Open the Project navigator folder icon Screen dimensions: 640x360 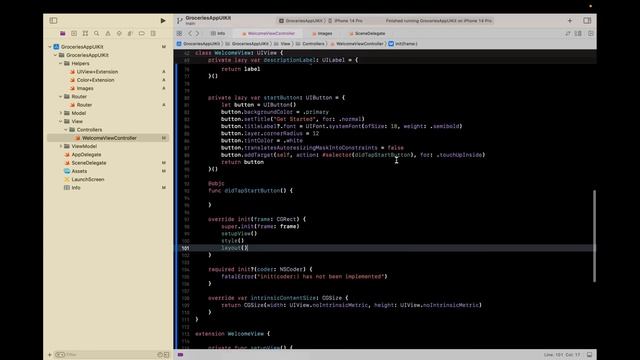(62, 33)
